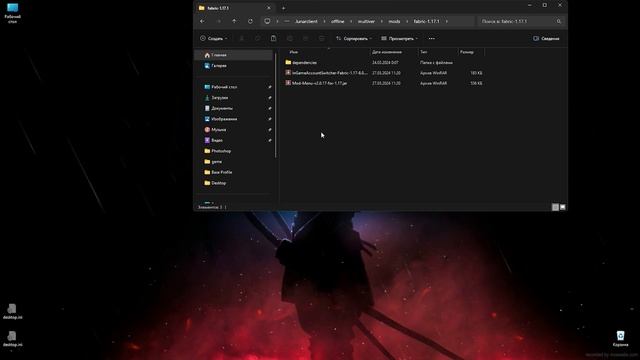Click the Share icon in toolbar

(x=305, y=38)
